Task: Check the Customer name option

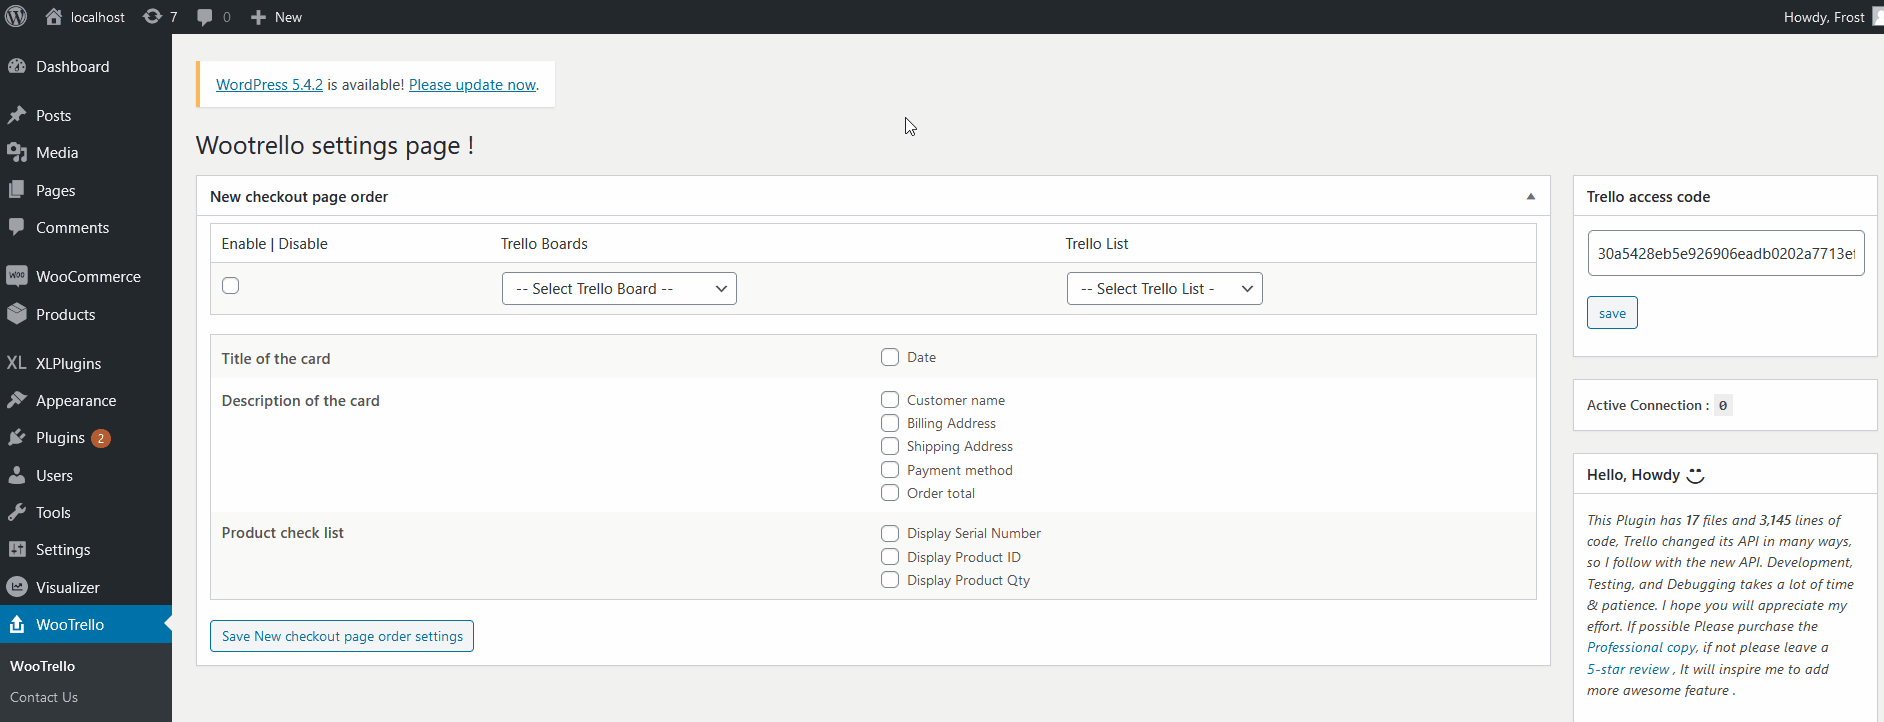Action: click(x=890, y=399)
